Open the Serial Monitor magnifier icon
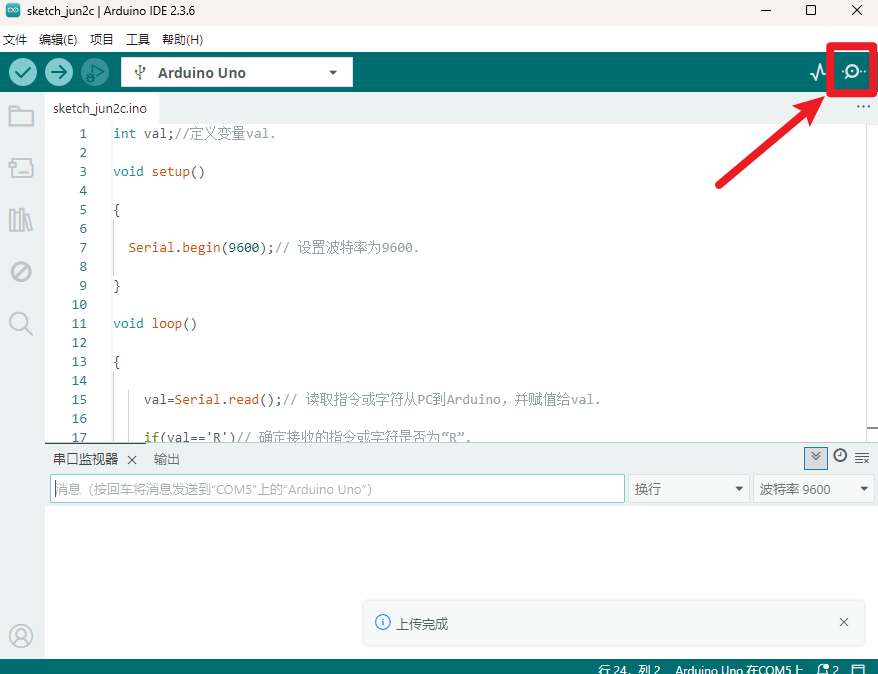Screen dimensions: 878x674 tap(853, 72)
